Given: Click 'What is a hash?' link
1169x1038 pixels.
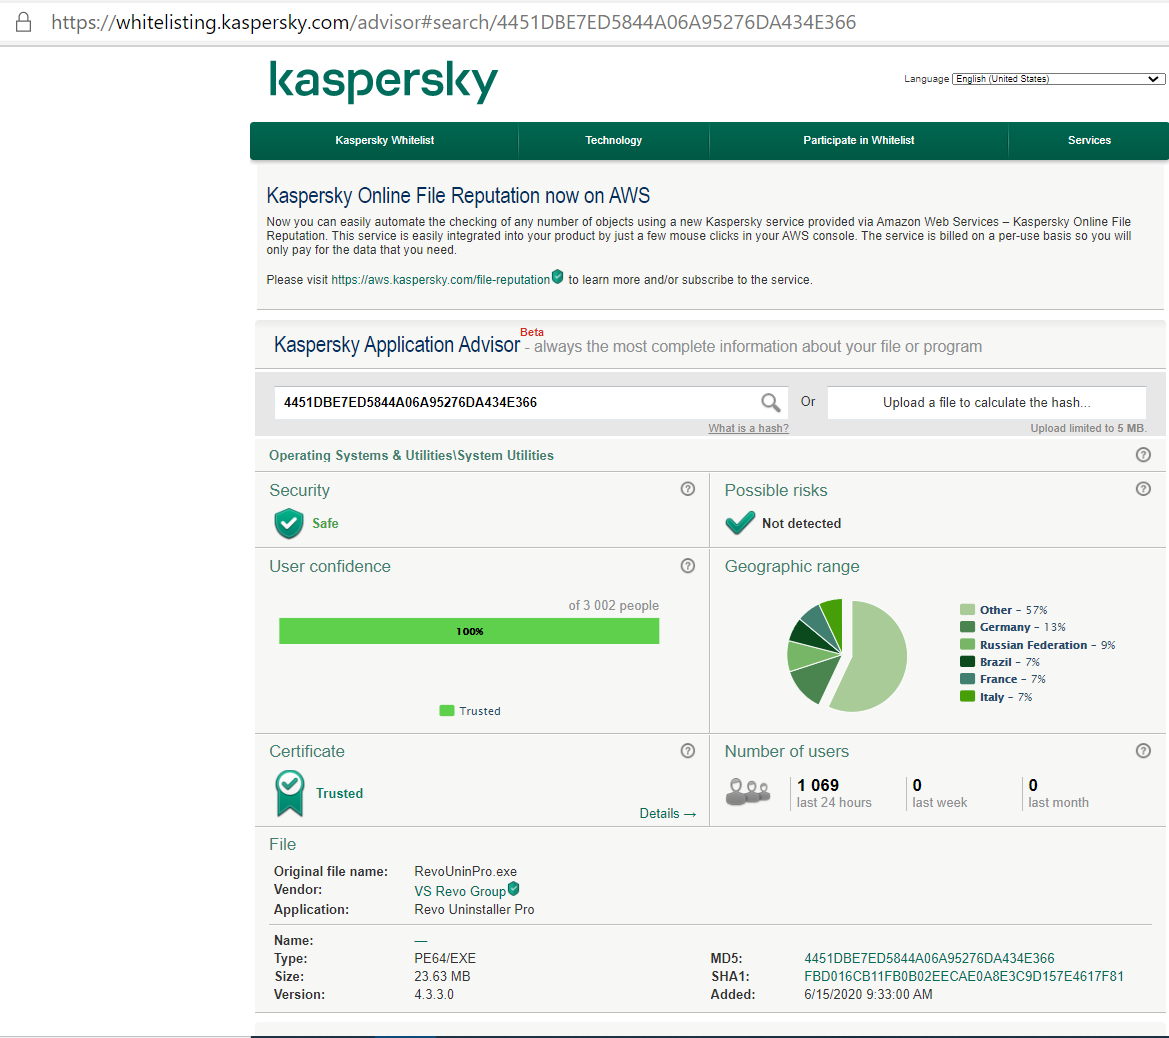Looking at the screenshot, I should (x=749, y=428).
